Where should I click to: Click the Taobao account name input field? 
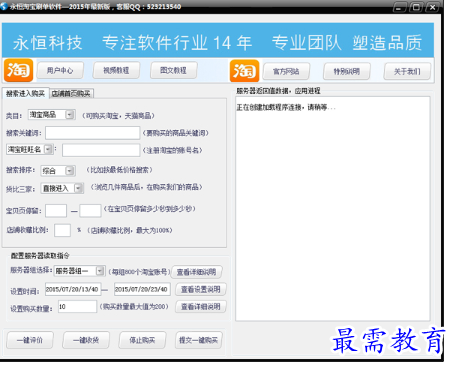(101, 150)
